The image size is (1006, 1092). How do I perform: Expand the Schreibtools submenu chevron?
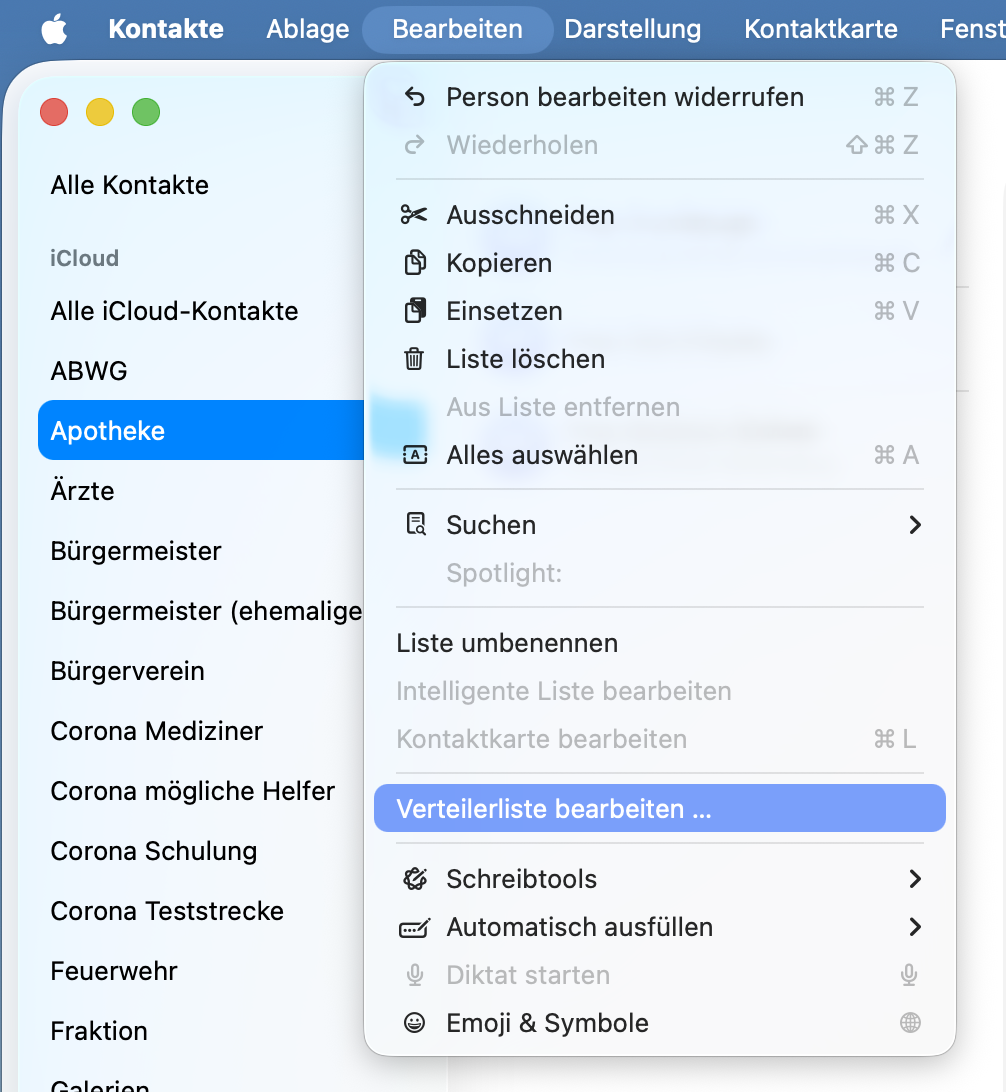(915, 879)
